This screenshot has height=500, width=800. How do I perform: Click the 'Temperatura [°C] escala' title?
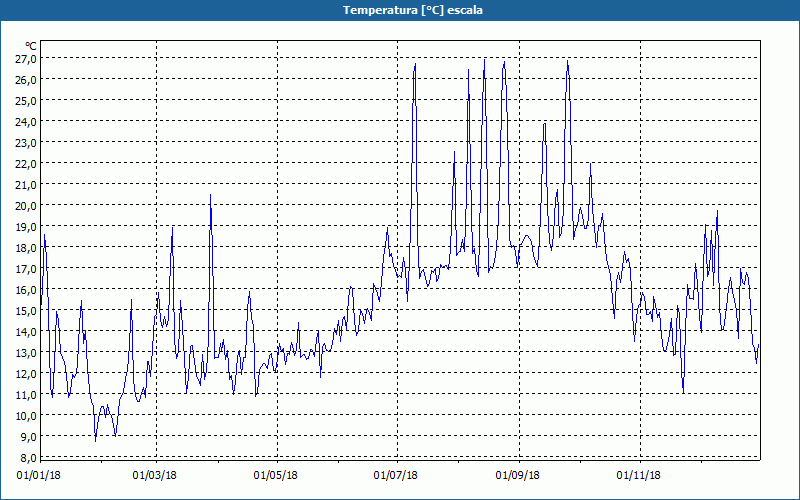[413, 10]
